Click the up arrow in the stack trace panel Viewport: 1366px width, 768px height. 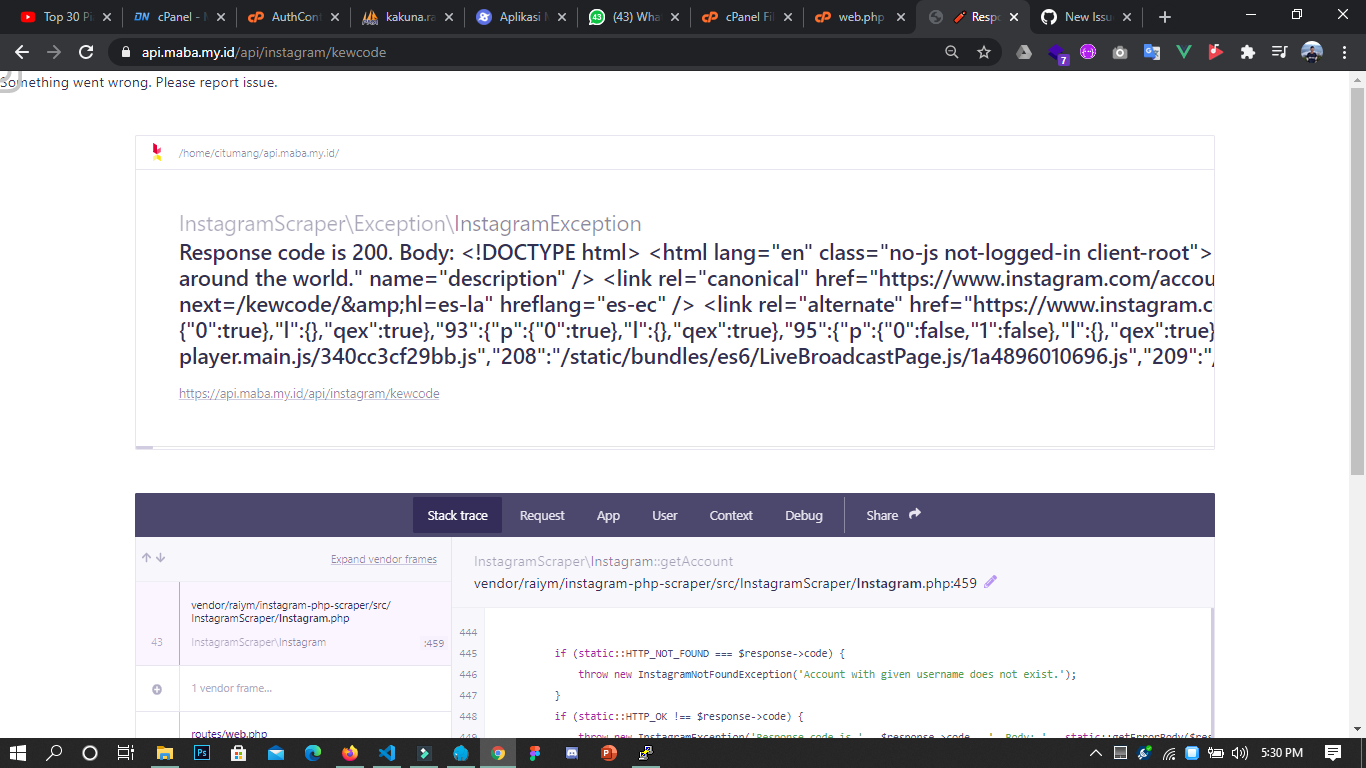146,558
